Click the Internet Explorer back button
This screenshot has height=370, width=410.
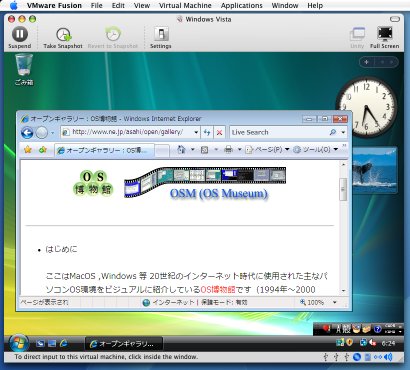[27, 133]
